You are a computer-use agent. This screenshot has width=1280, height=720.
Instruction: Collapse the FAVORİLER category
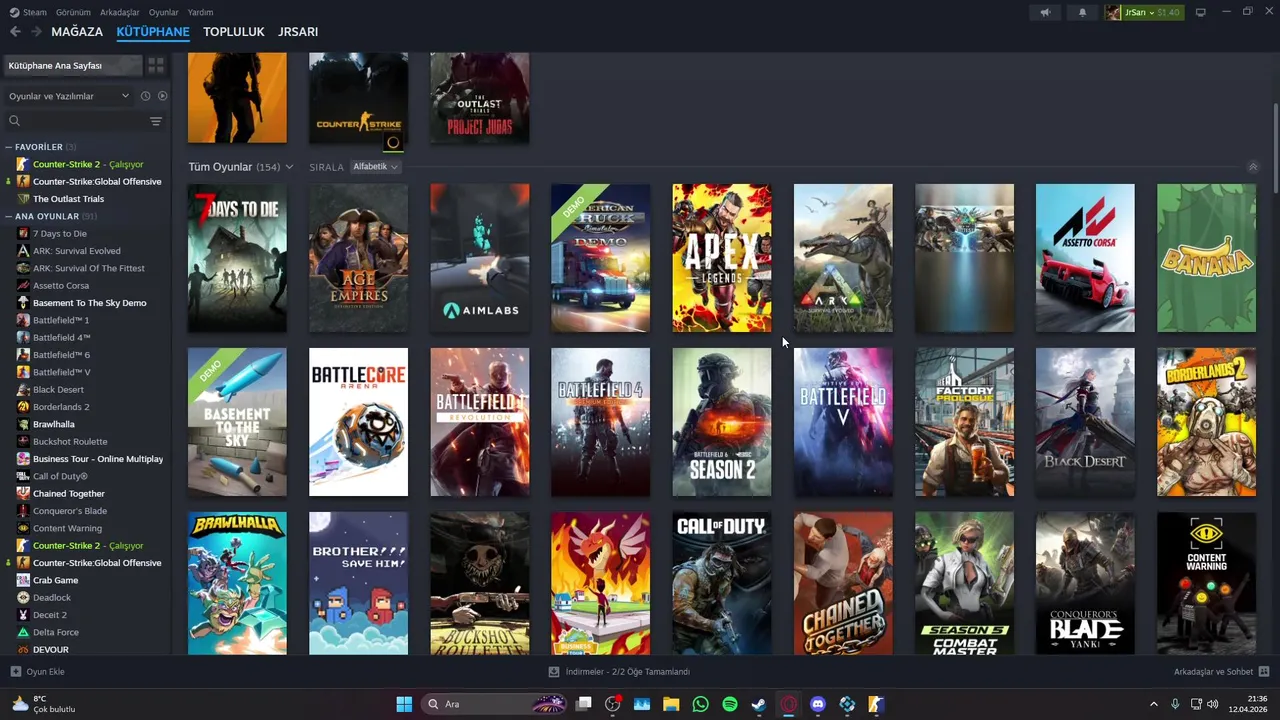9,147
